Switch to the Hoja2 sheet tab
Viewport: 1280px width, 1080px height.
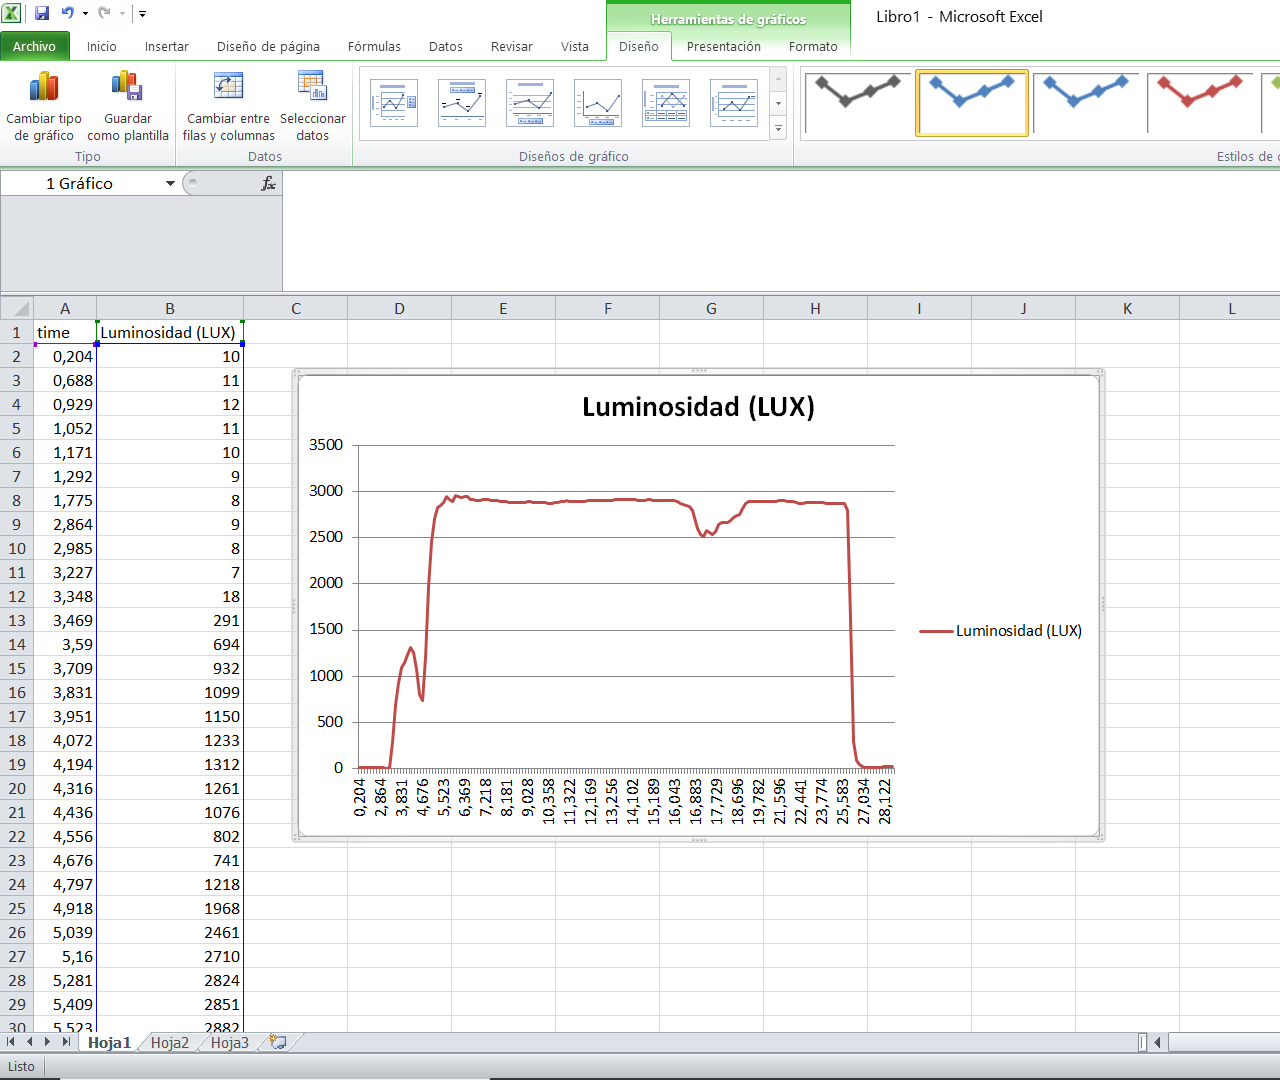tap(170, 1042)
